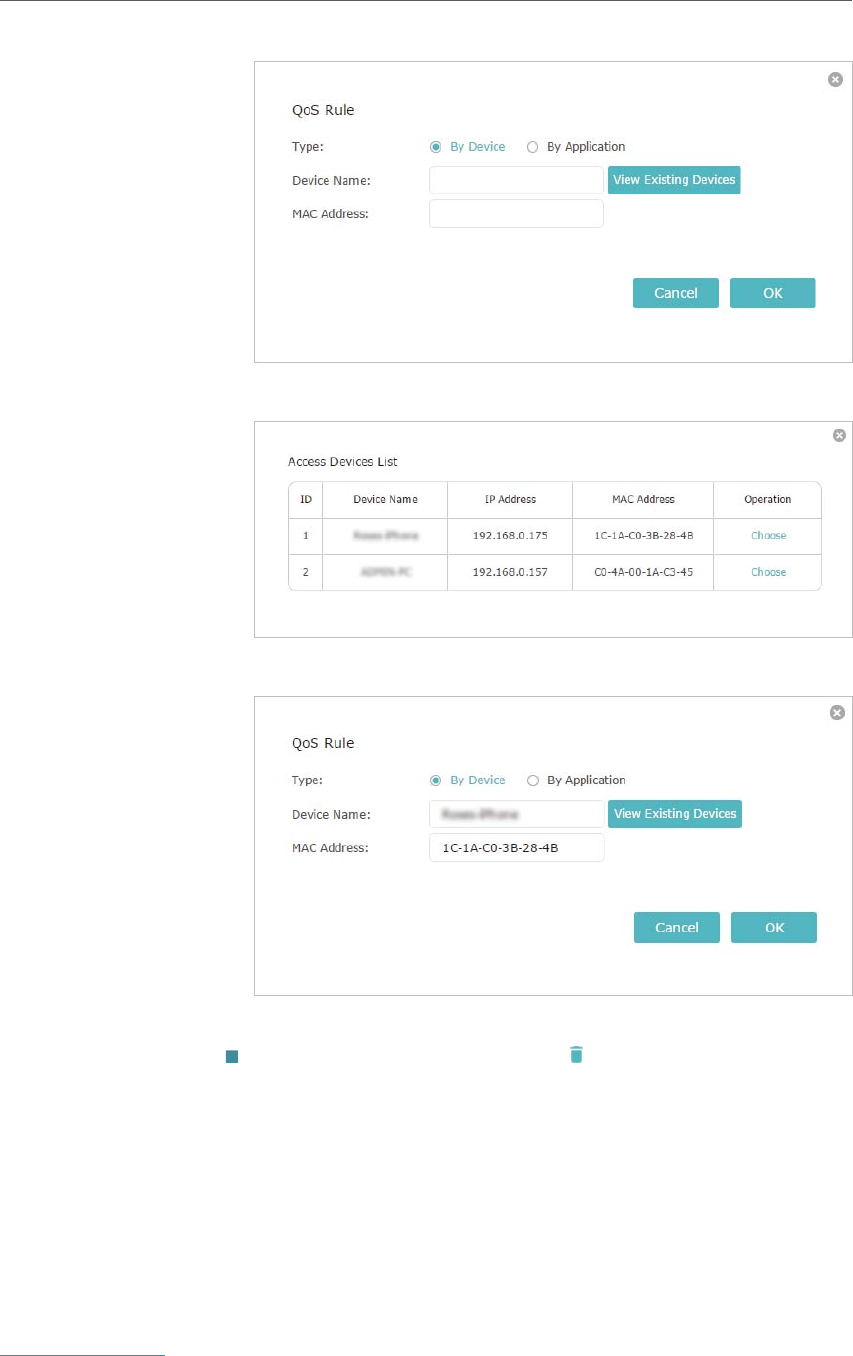Image resolution: width=853 pixels, height=1356 pixels.
Task: Click MAC Address field showing 1C-1A-C0-3B-28-4B
Action: 516,848
